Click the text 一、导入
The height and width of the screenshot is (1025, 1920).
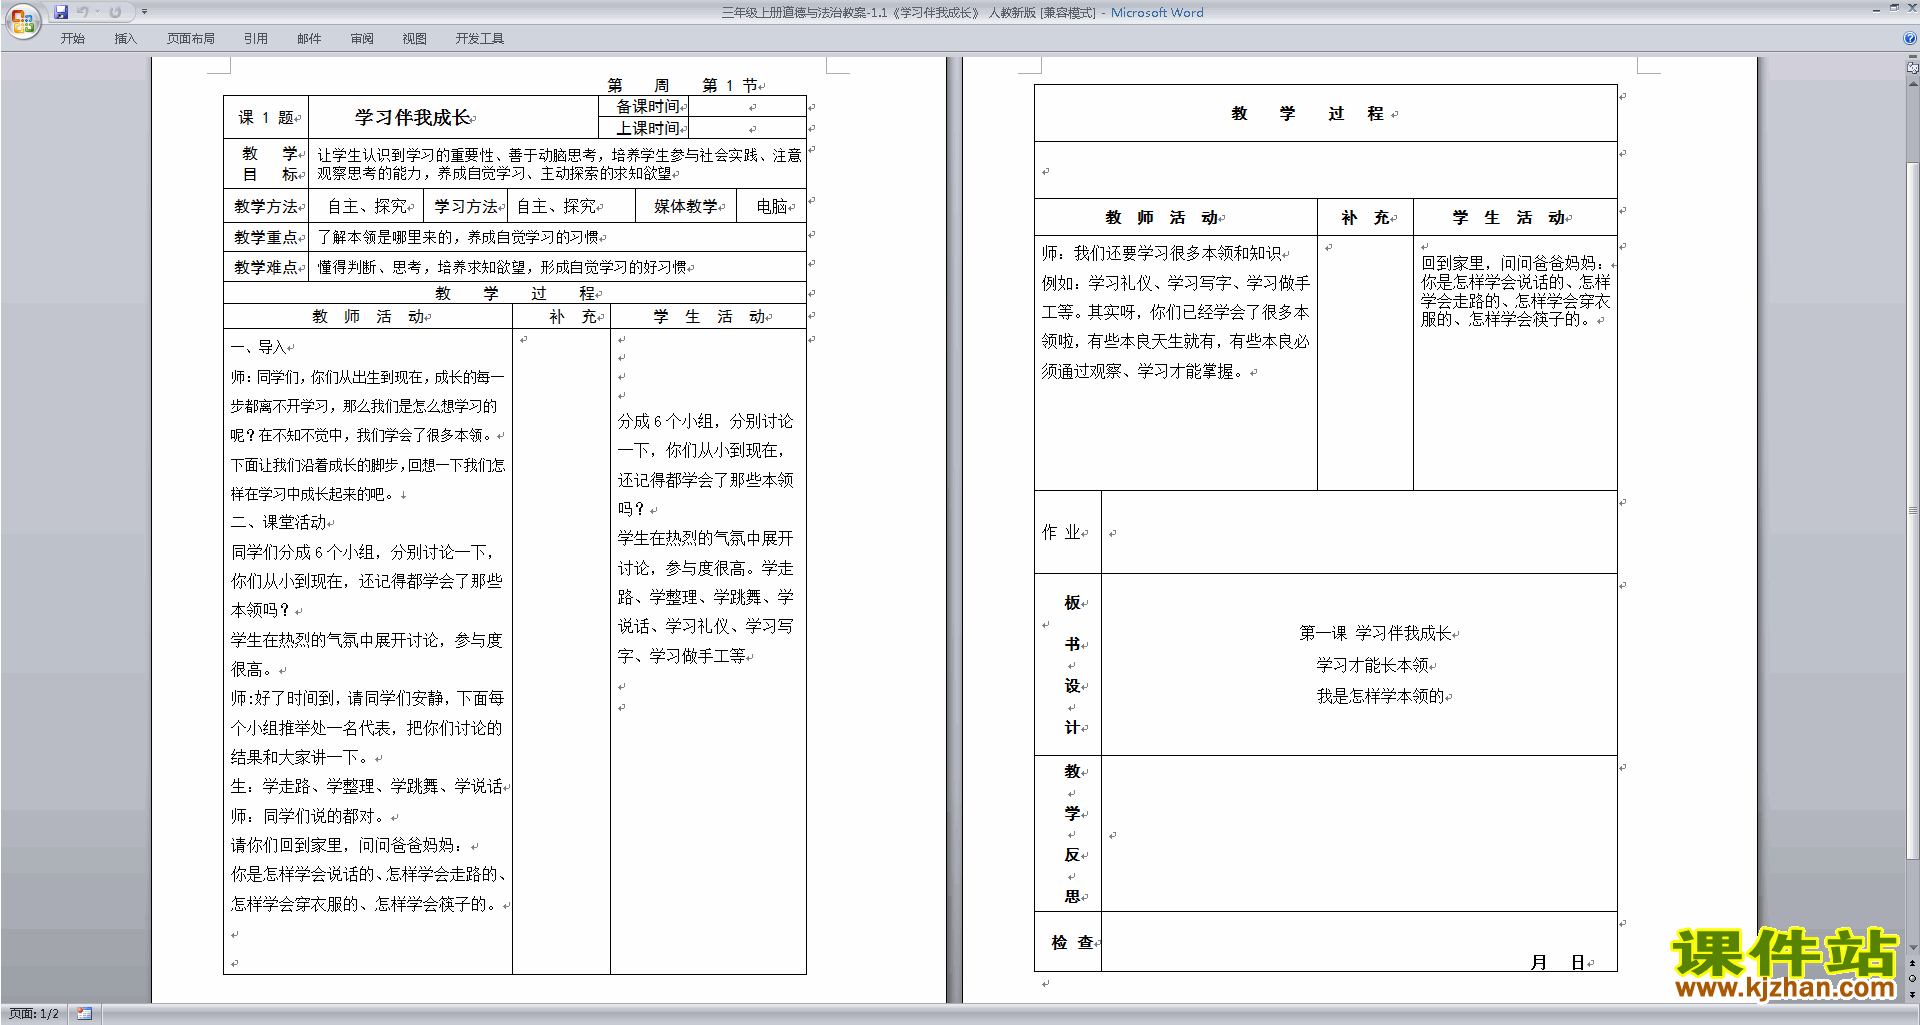tap(258, 347)
